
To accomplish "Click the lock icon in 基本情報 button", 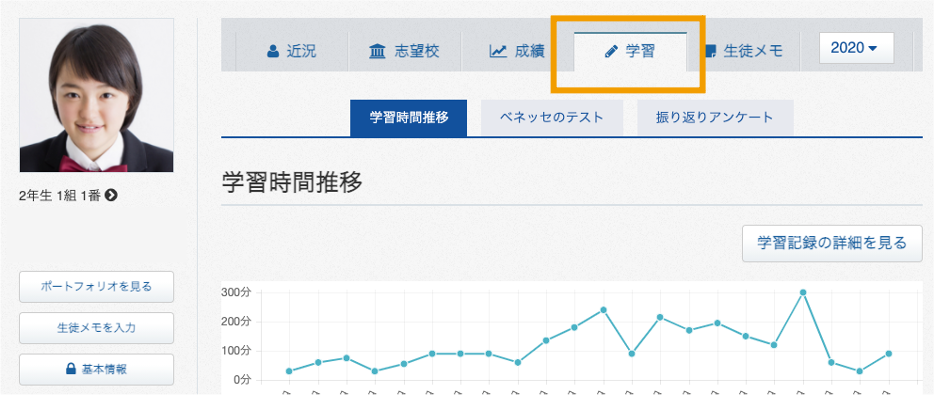I will pos(70,369).
